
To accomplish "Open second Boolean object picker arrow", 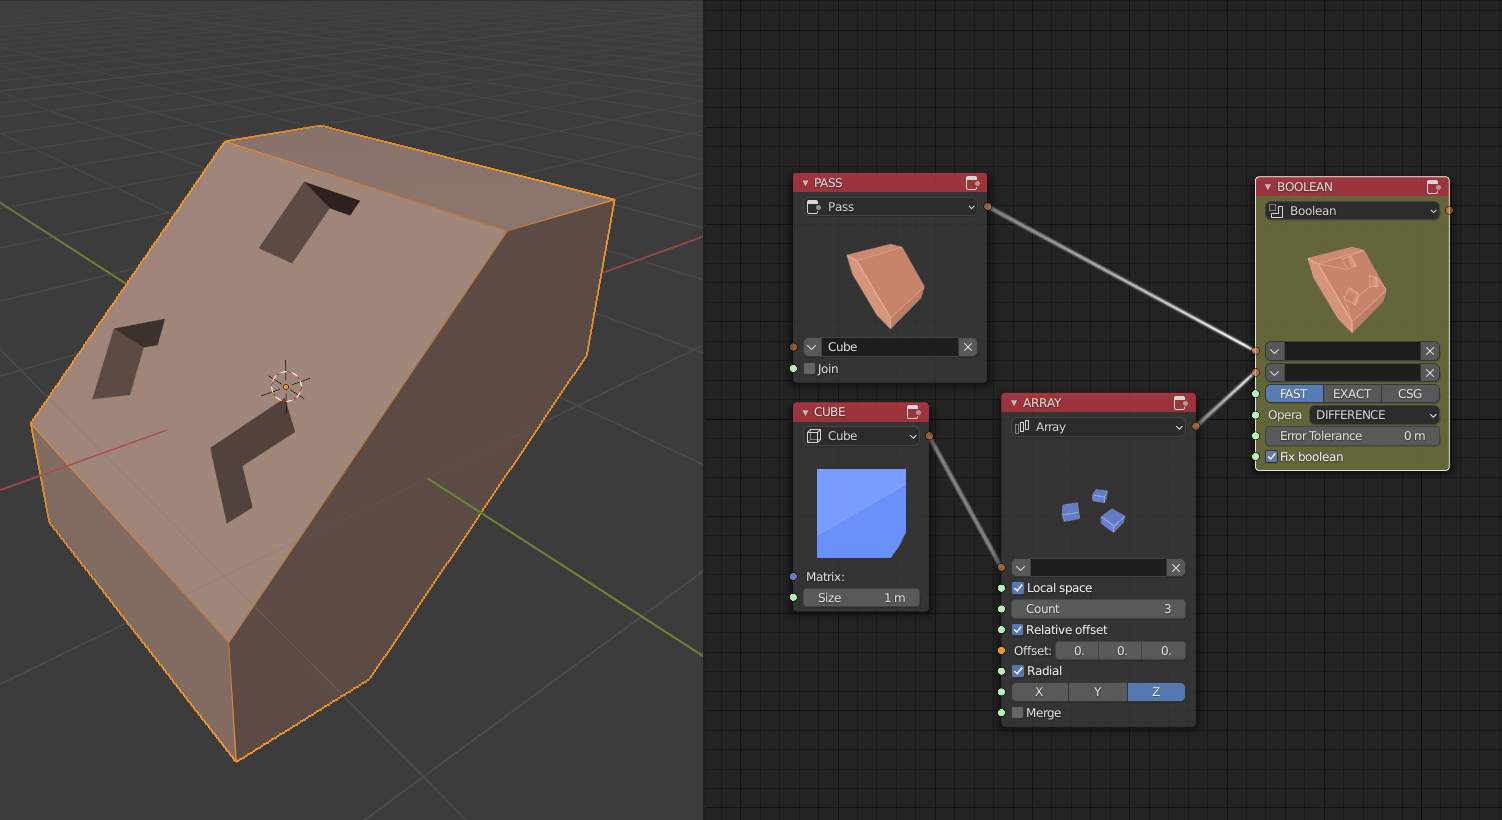I will pos(1275,373).
